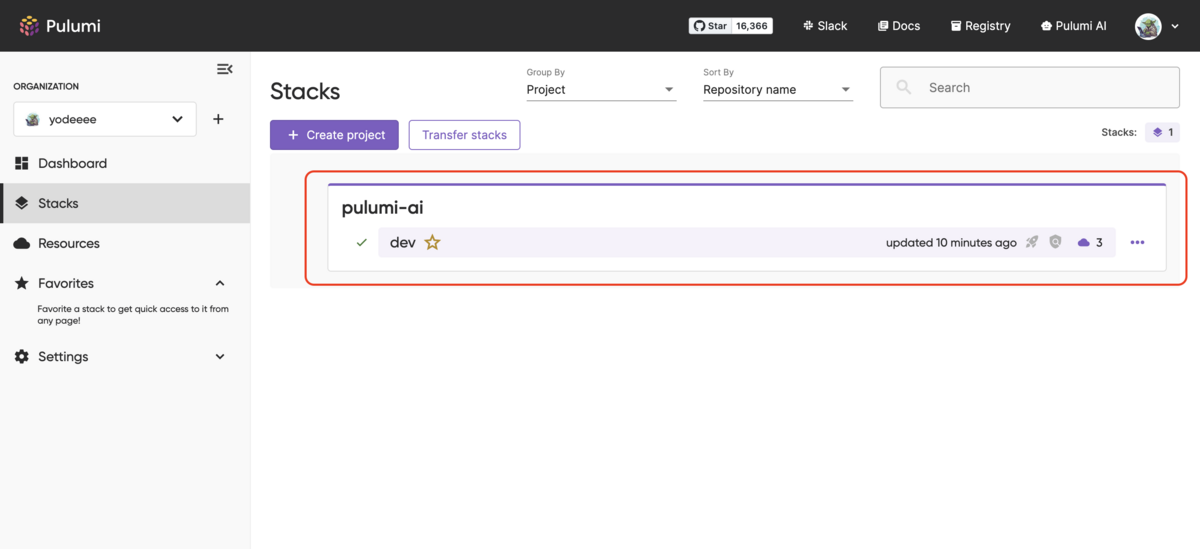Image resolution: width=1200 pixels, height=549 pixels.
Task: Open the dev stack more options menu
Action: pyautogui.click(x=1137, y=242)
